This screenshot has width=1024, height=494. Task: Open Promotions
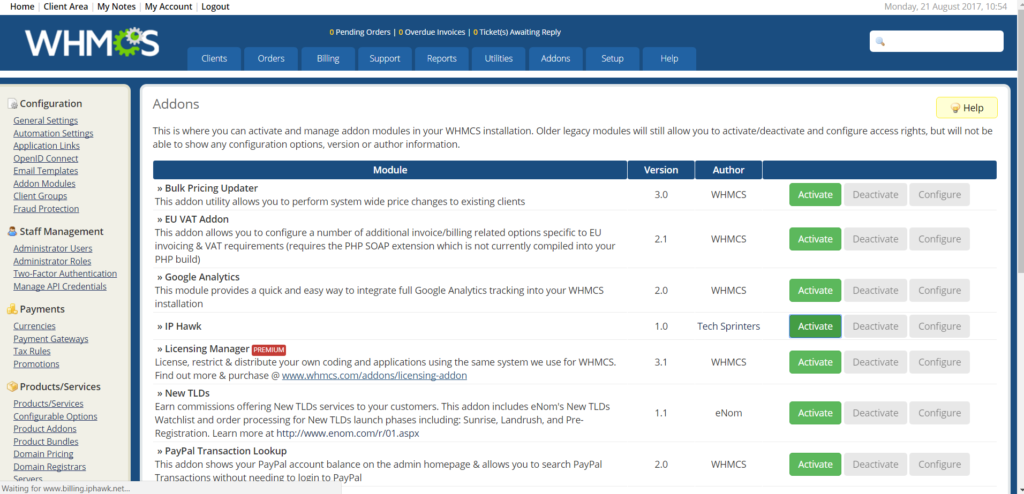coord(37,364)
